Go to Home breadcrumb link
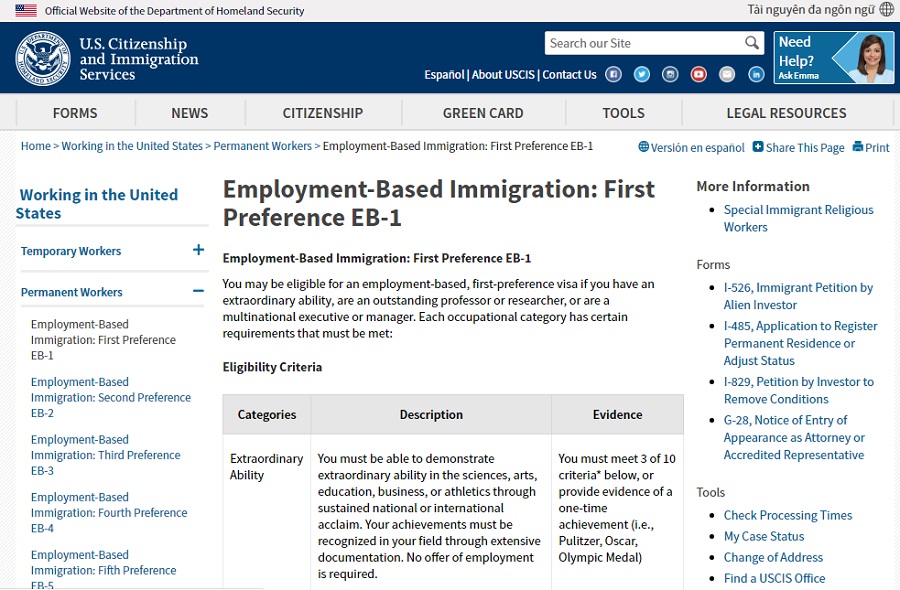Viewport: 900px width, 590px height. tap(36, 146)
